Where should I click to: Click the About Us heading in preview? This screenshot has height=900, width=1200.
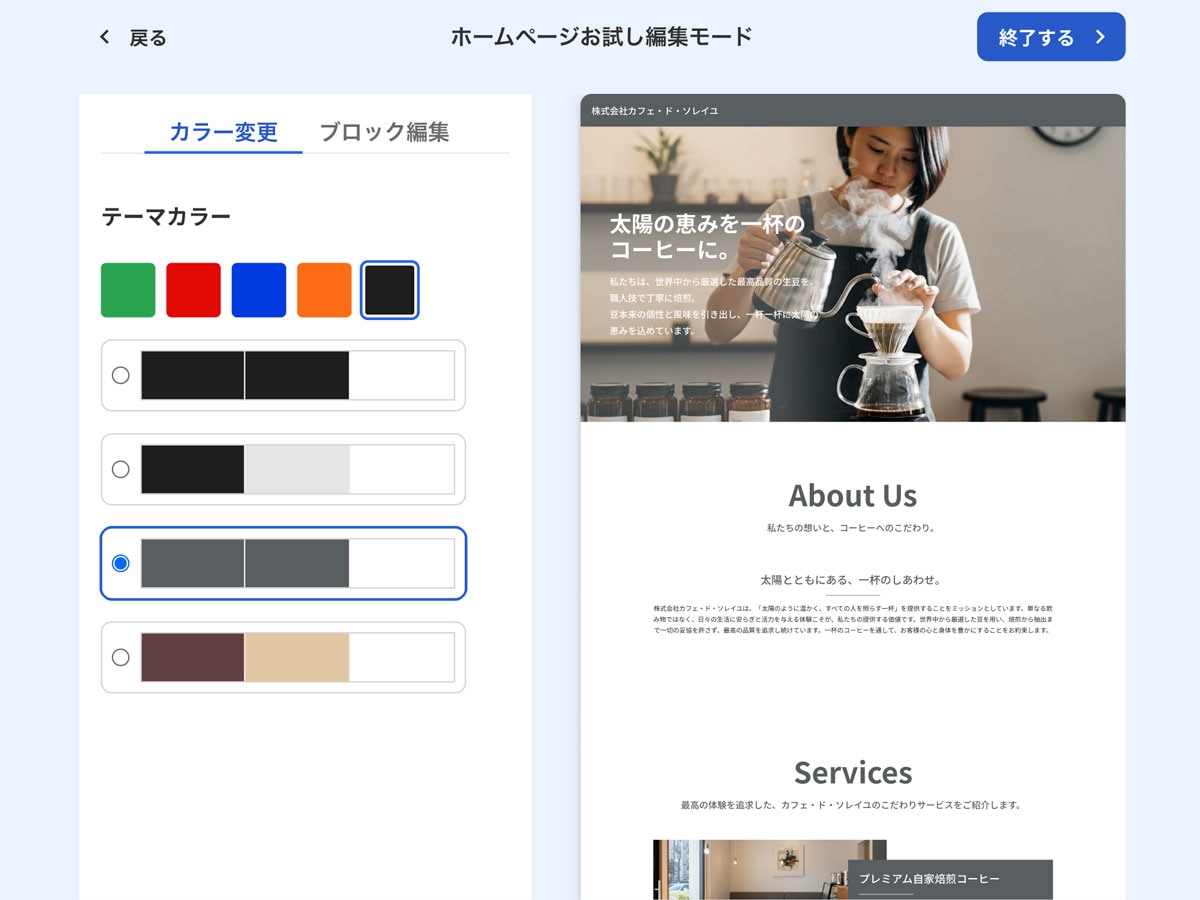pyautogui.click(x=852, y=495)
